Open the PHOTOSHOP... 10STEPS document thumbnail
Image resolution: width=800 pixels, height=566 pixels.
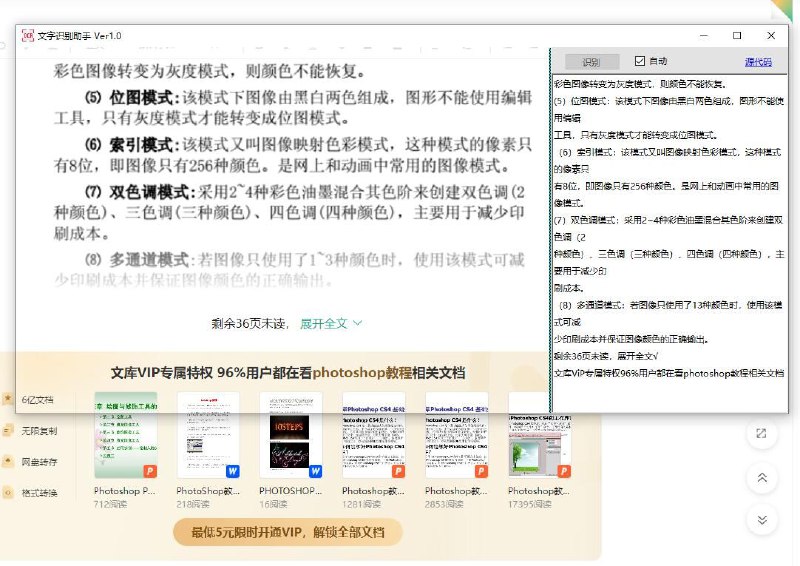291,435
